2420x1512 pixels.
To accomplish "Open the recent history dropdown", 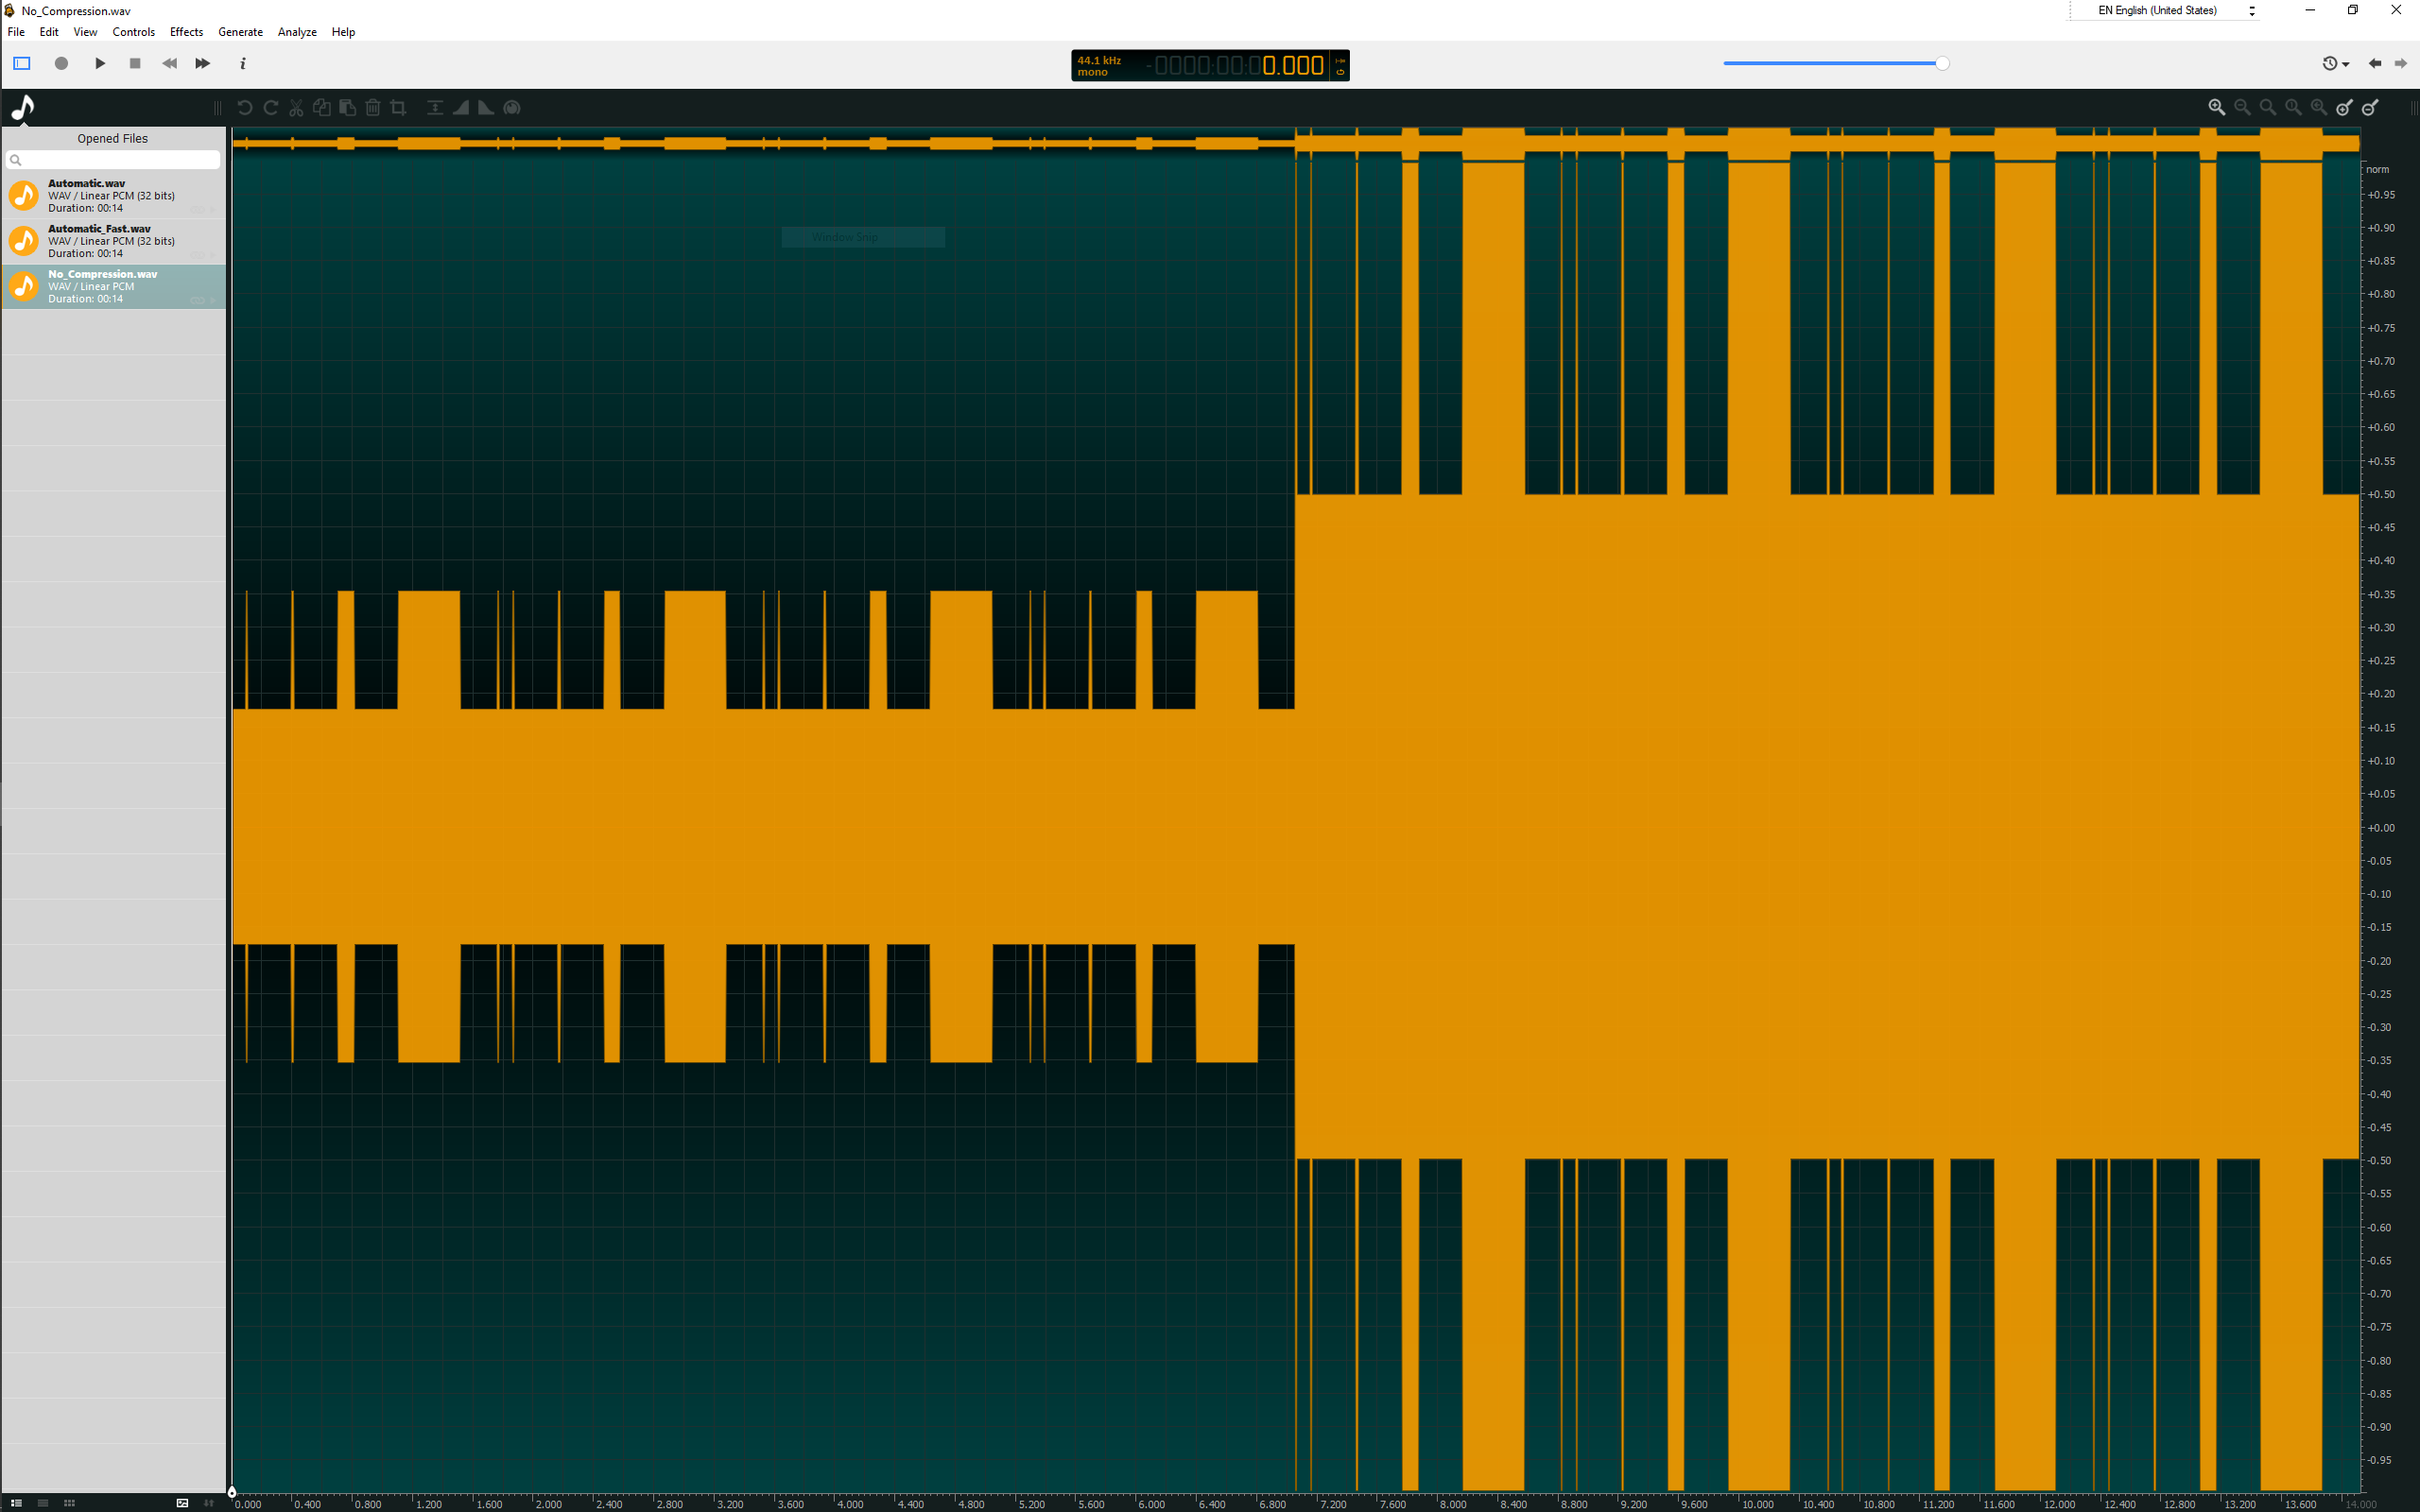I will pyautogui.click(x=2335, y=63).
